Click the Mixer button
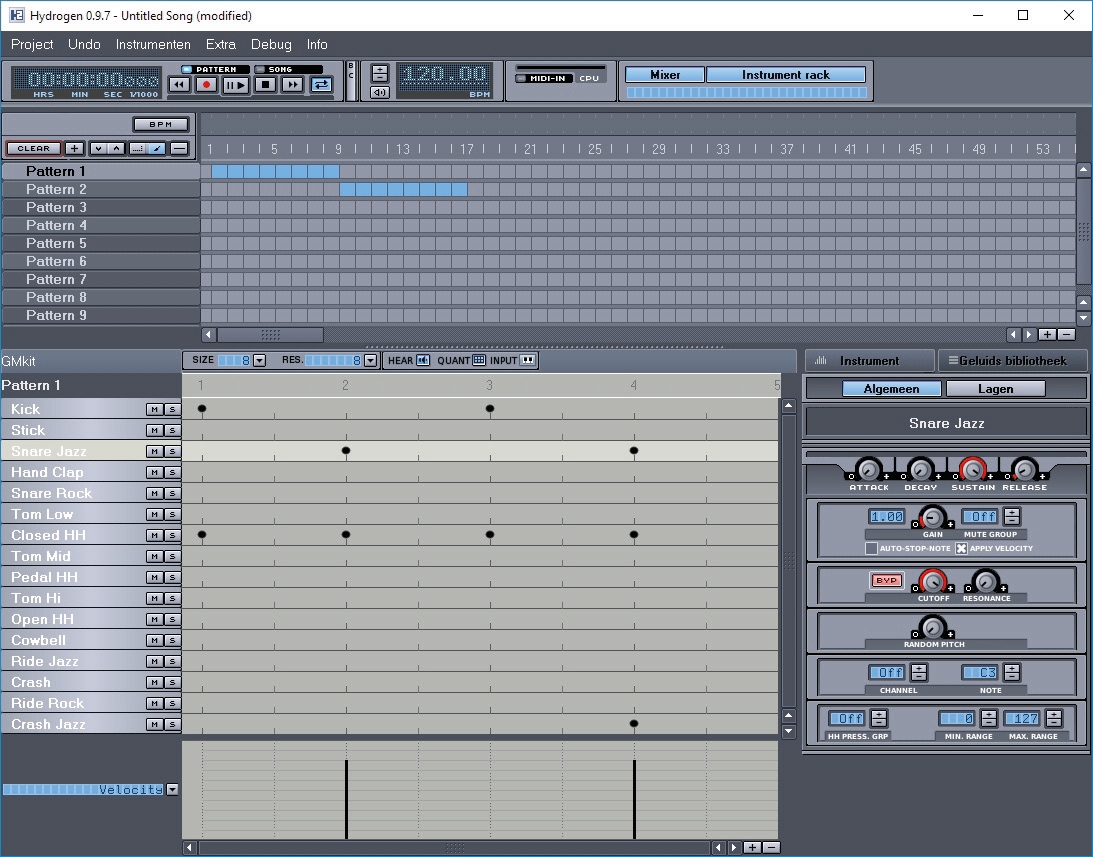This screenshot has height=857, width=1093. tap(665, 75)
